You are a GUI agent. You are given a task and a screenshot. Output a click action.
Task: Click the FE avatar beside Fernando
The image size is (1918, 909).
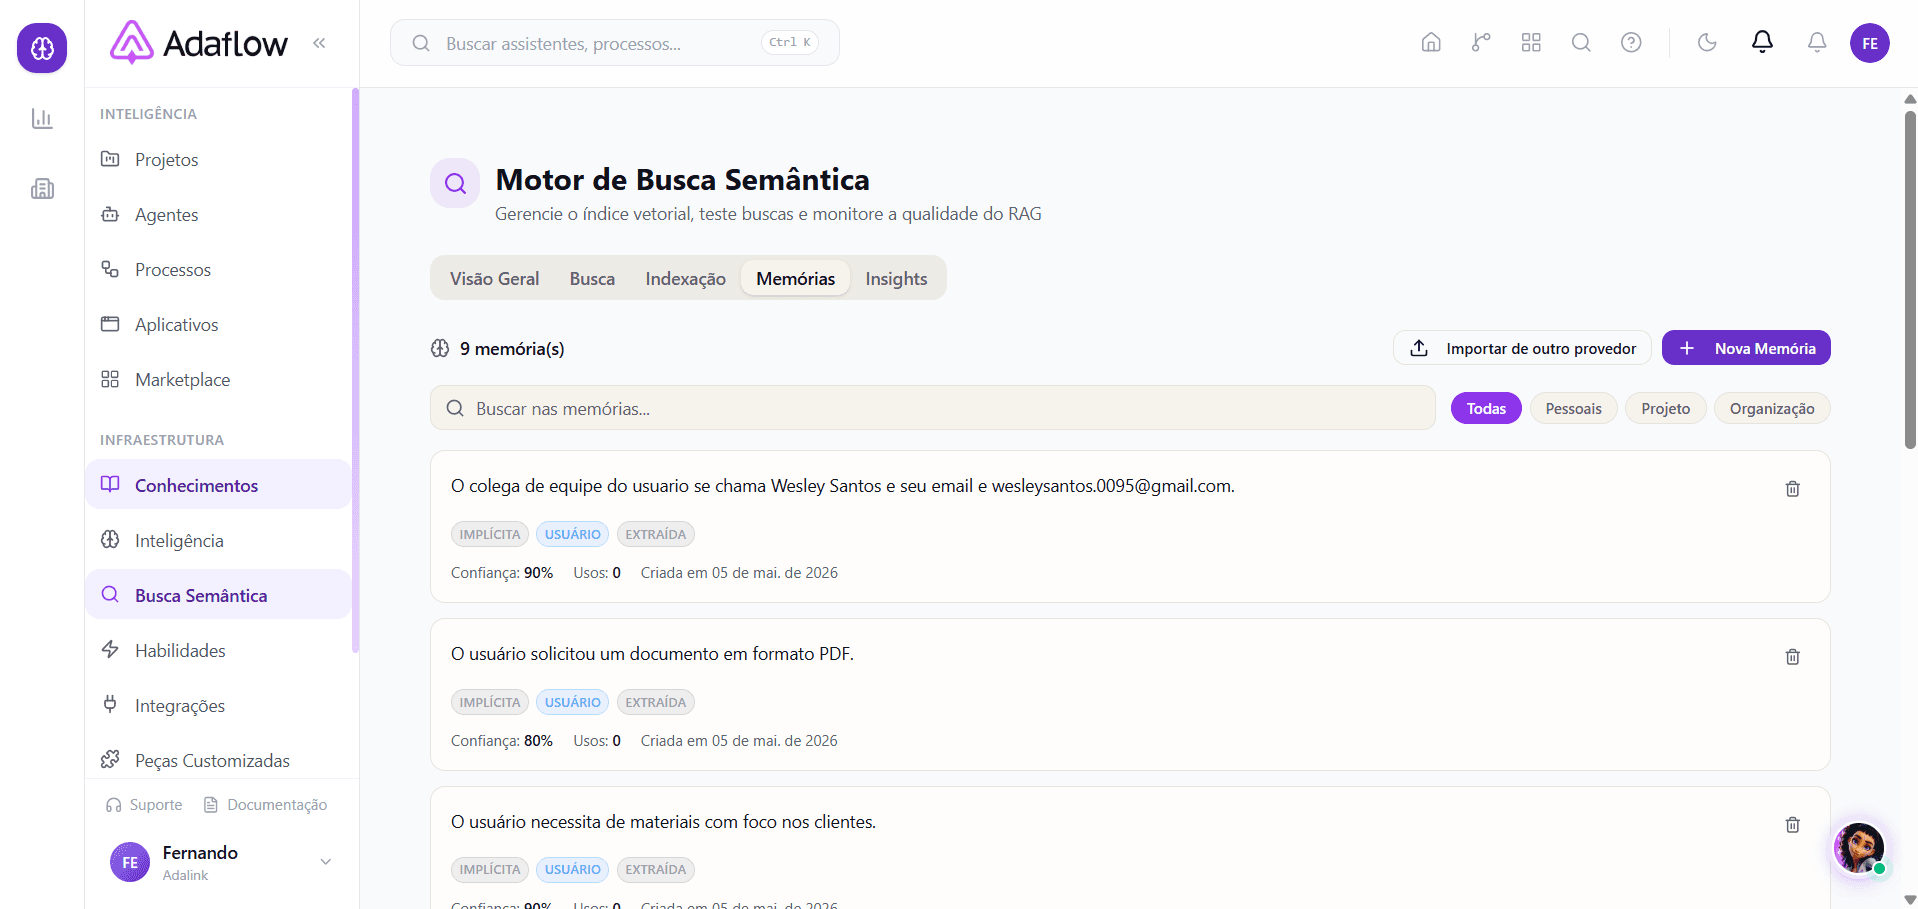pos(130,862)
